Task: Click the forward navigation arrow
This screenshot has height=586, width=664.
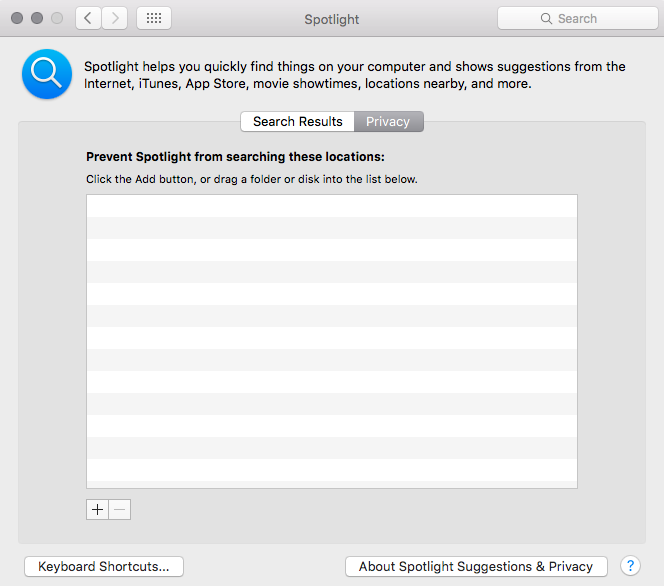Action: [x=115, y=18]
